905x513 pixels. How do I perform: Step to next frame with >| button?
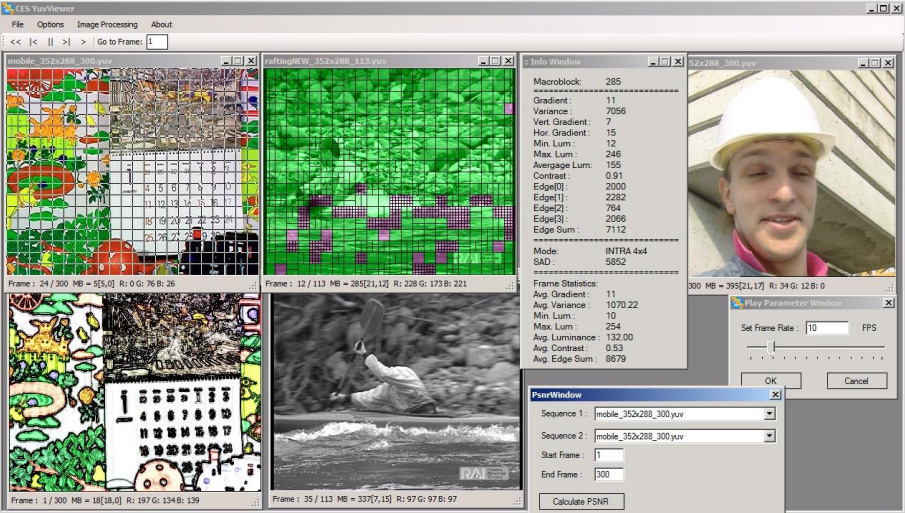[66, 42]
